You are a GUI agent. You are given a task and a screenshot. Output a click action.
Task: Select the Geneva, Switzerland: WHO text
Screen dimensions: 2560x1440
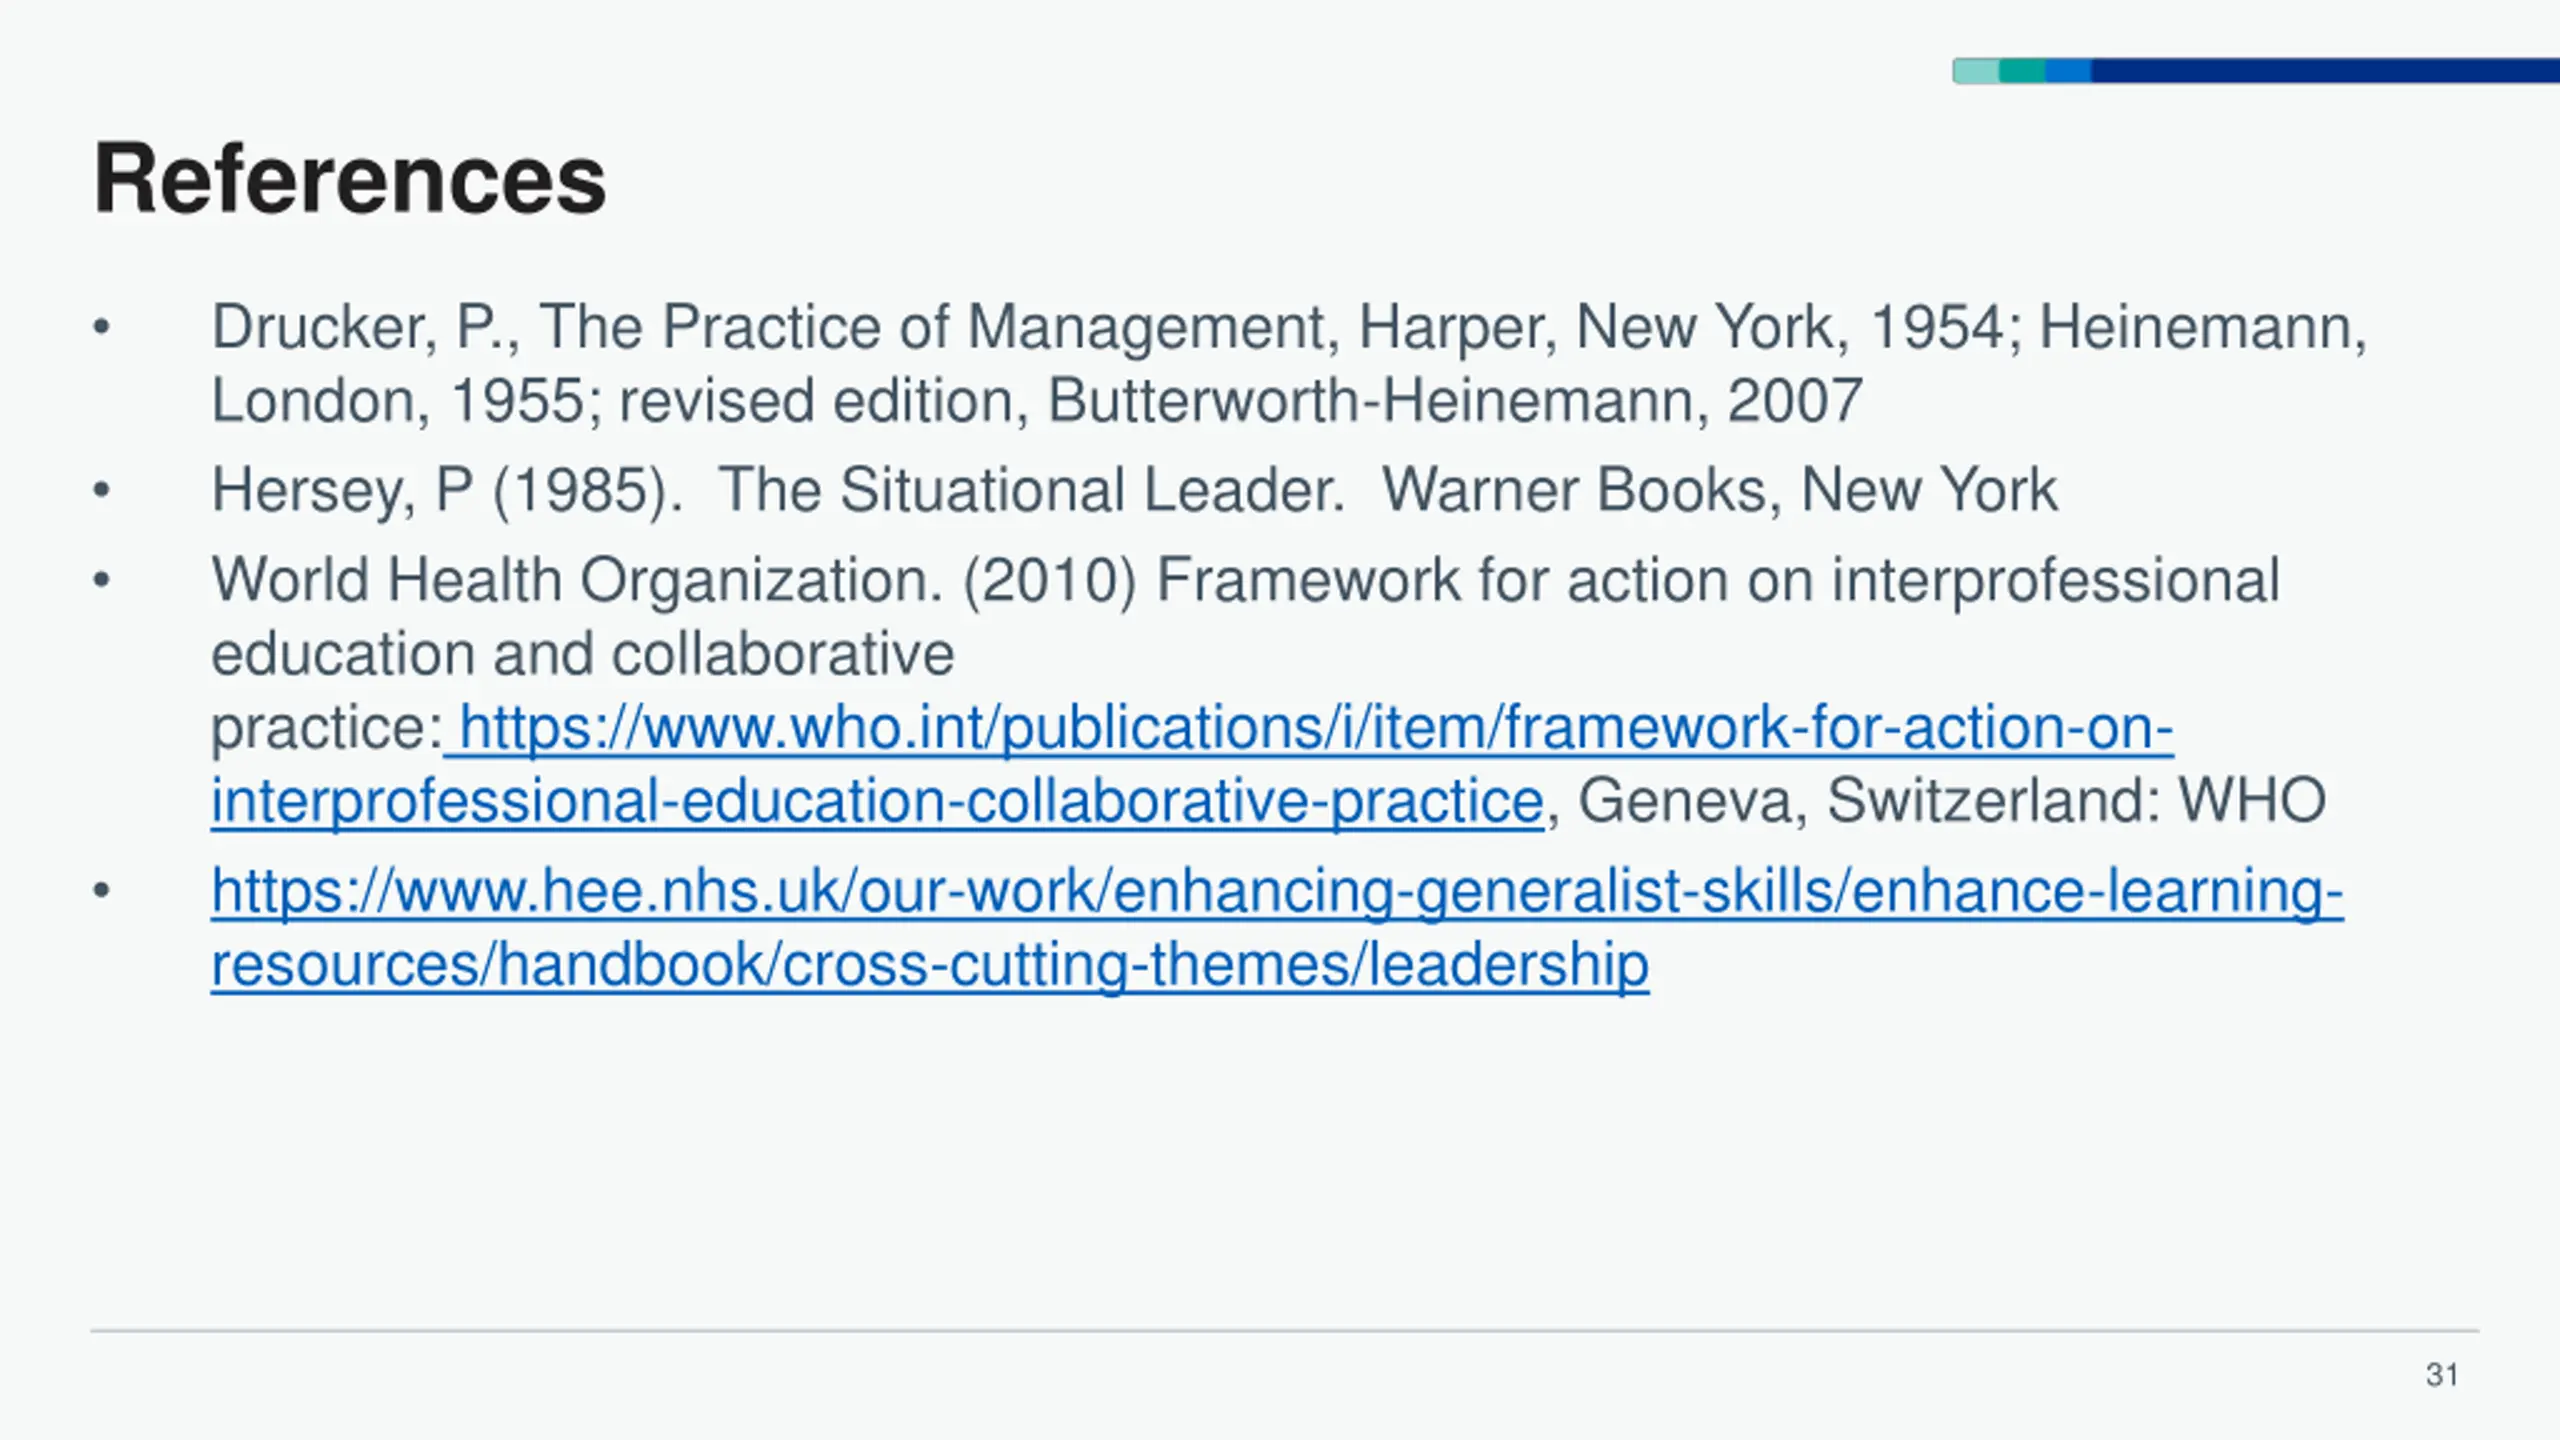[x=1952, y=801]
